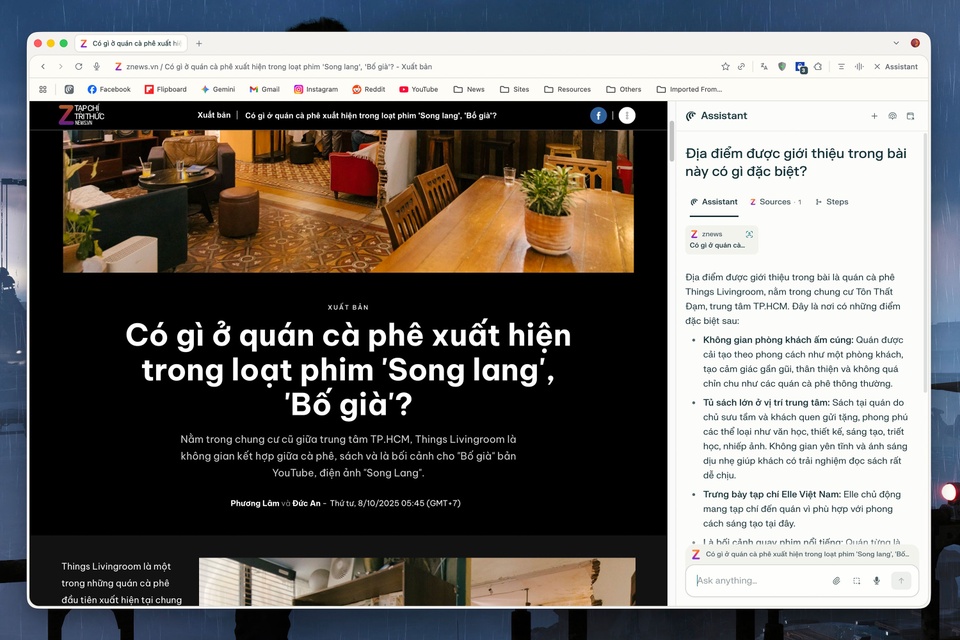
Task: Switch to the Steps tab
Action: (x=832, y=202)
